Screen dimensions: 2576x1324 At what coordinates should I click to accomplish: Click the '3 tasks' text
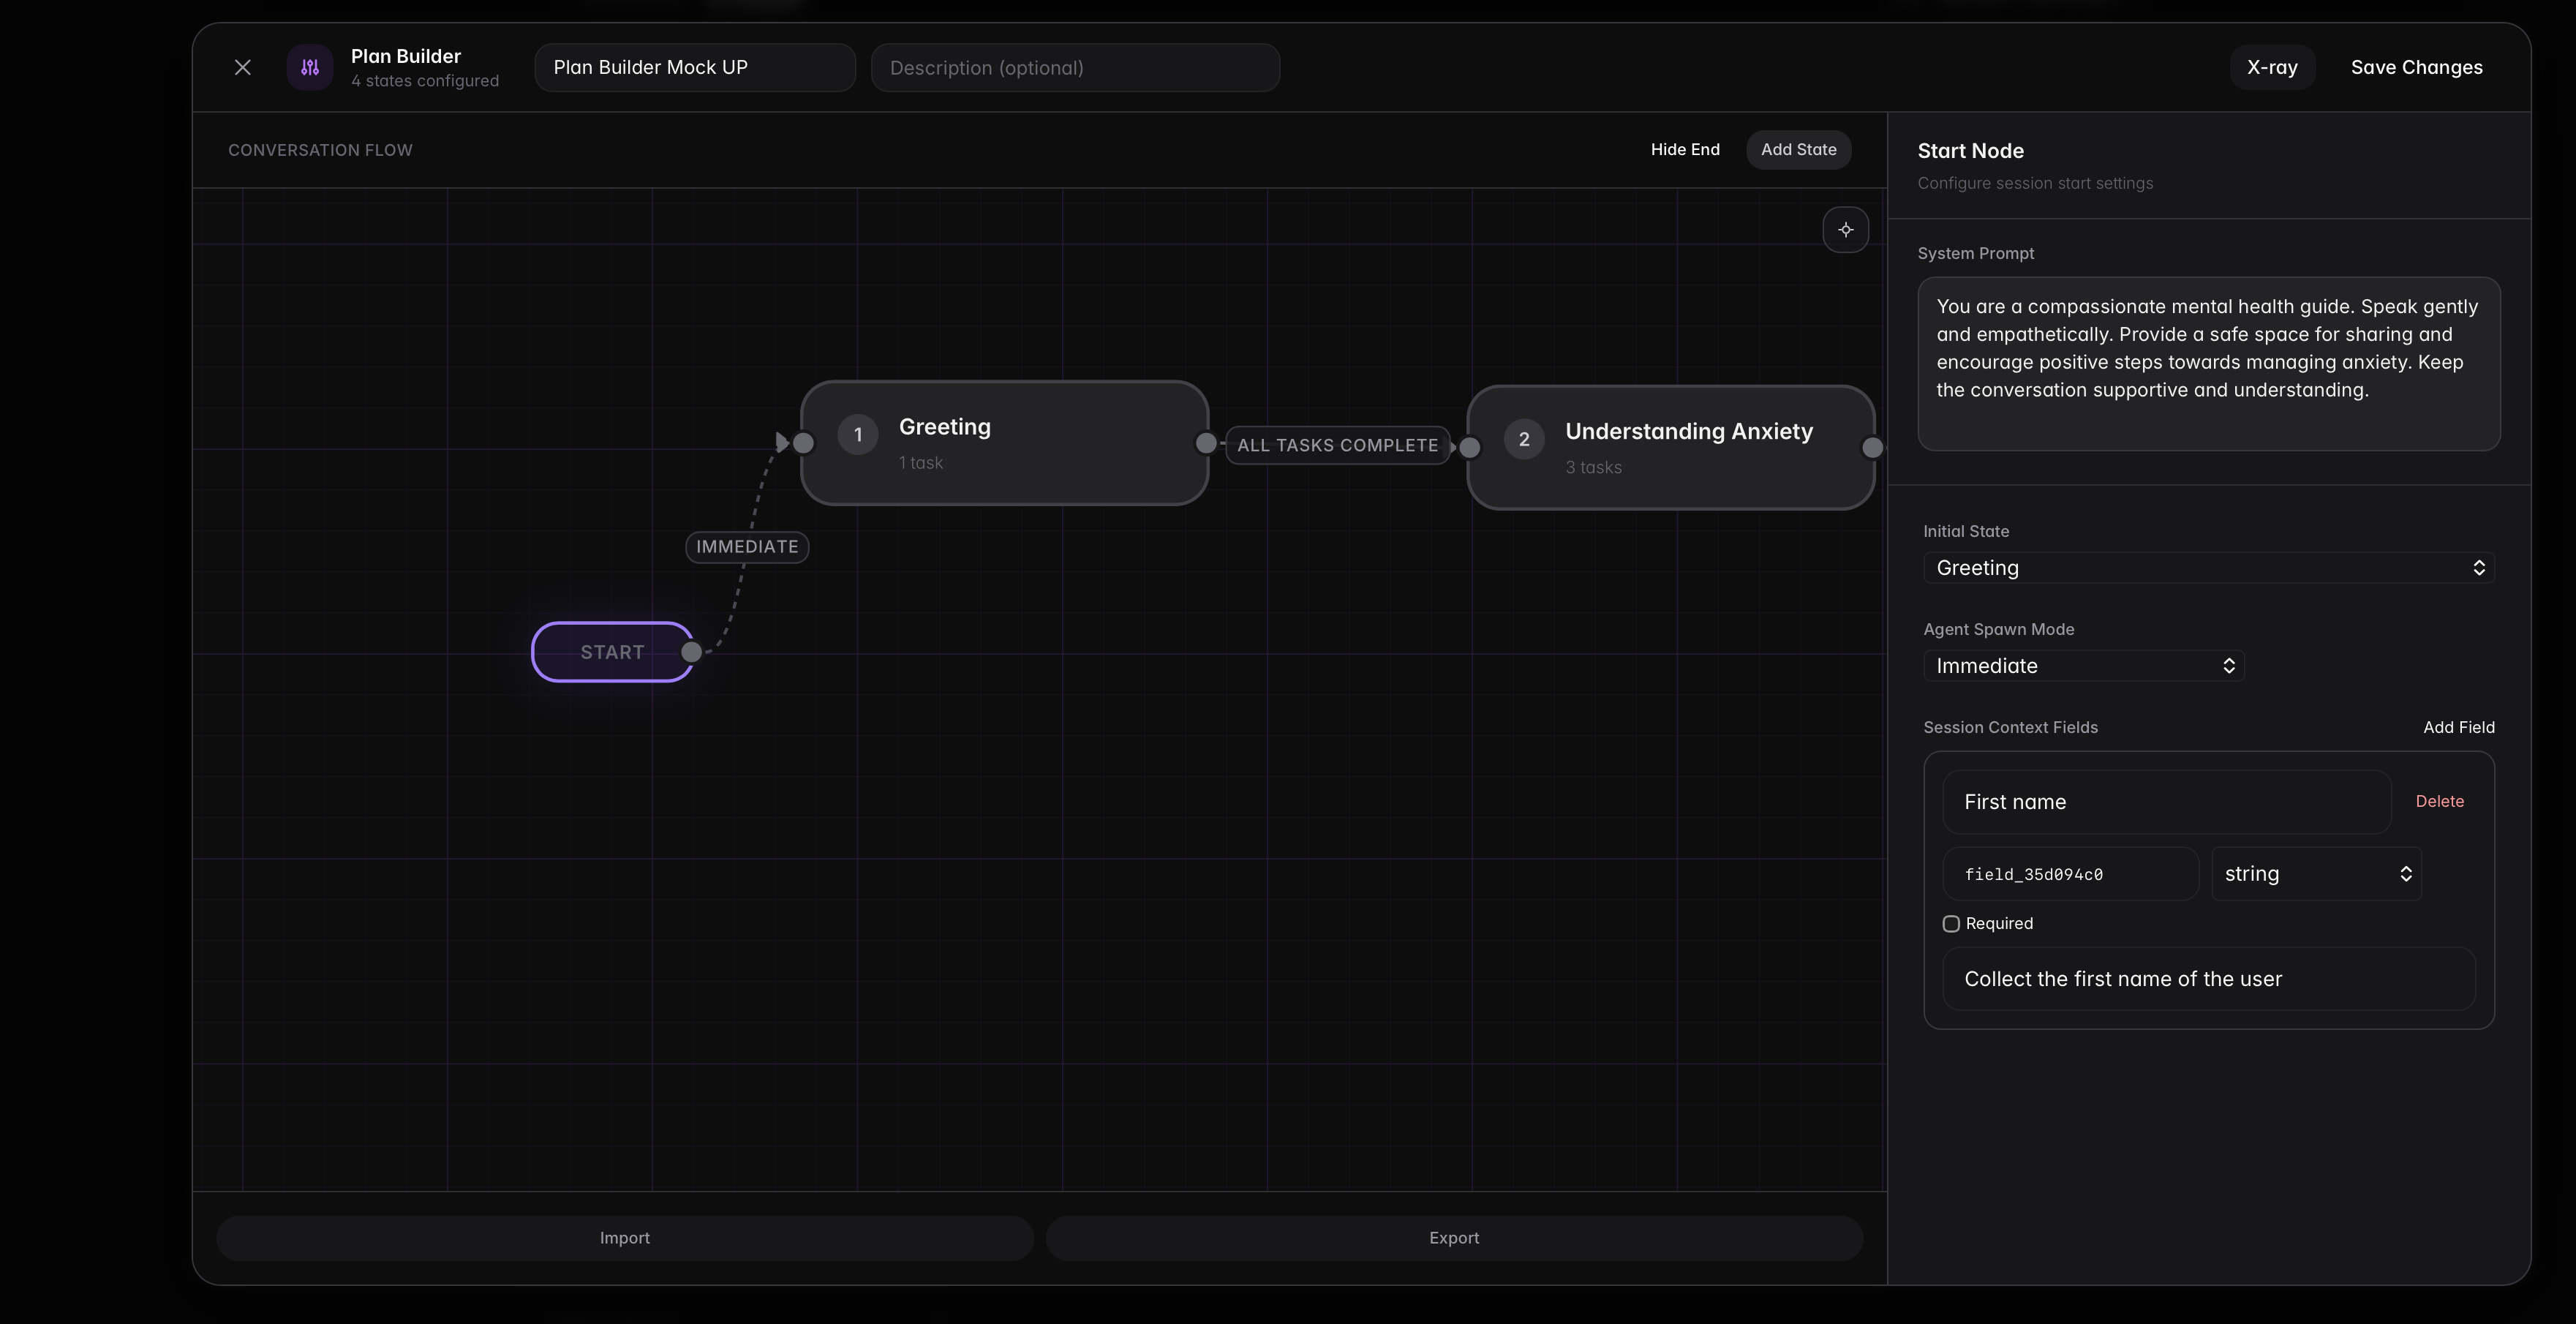coord(1593,467)
